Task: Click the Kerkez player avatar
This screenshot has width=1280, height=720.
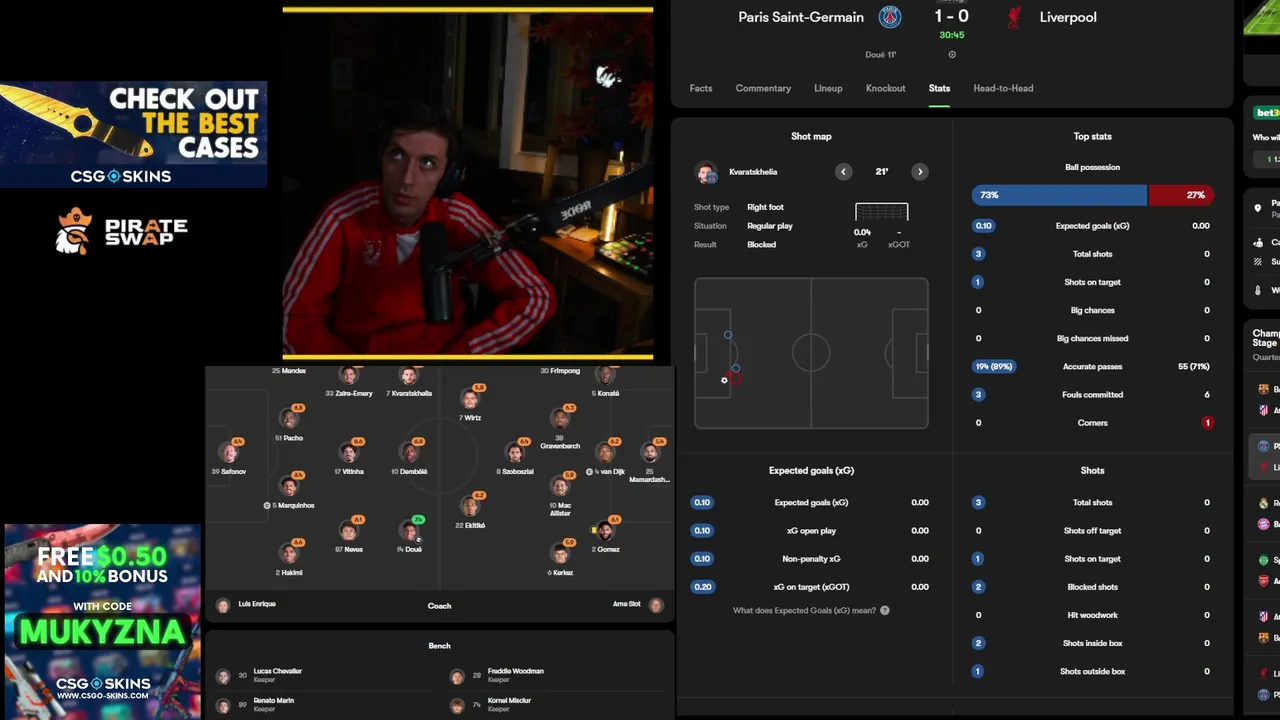Action: point(560,554)
